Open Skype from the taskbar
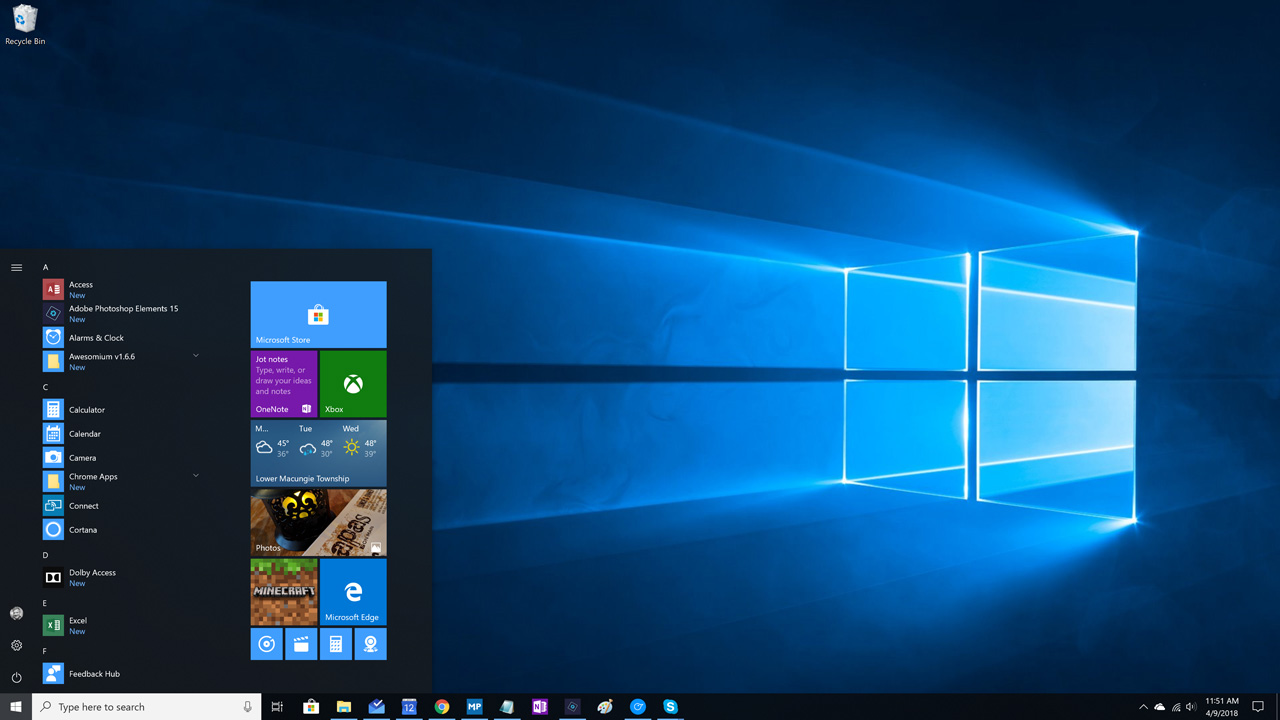The height and width of the screenshot is (720, 1280). pyautogui.click(x=670, y=707)
